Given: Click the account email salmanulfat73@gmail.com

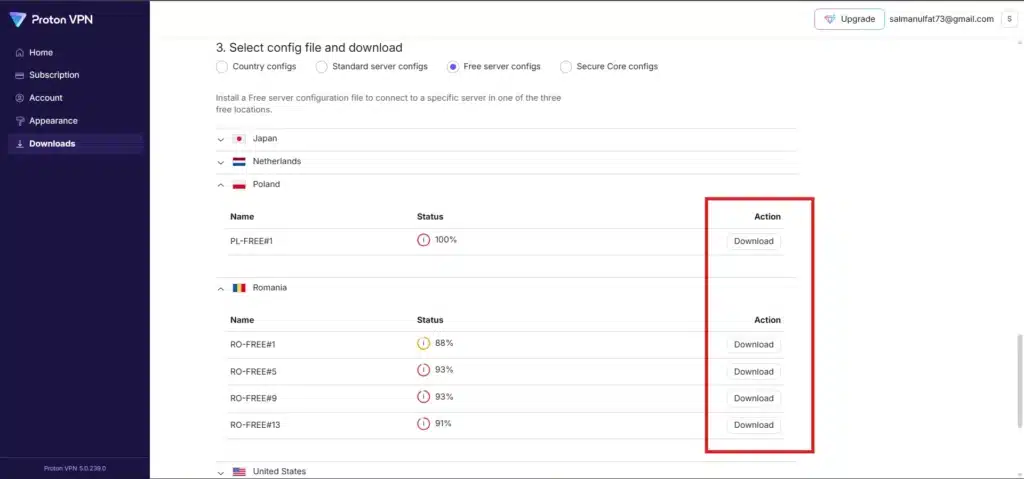Looking at the screenshot, I should click(942, 20).
